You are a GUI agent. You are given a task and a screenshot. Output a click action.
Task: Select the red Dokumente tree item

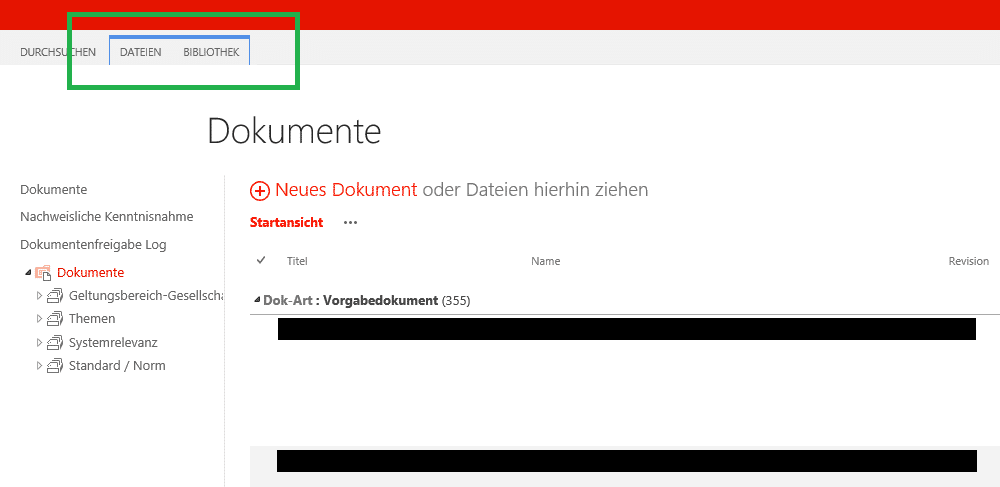pyautogui.click(x=91, y=272)
